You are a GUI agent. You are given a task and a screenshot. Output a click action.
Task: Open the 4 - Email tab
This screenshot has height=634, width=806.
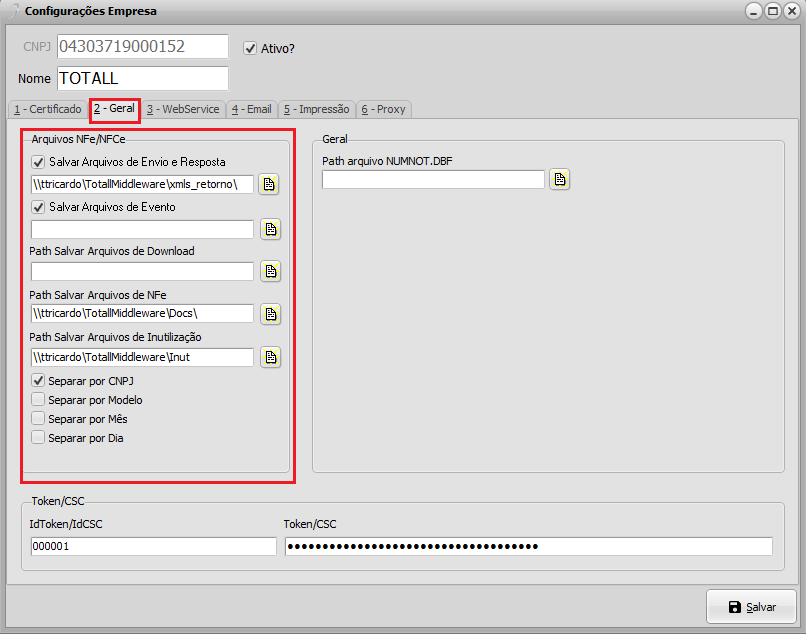coord(251,109)
